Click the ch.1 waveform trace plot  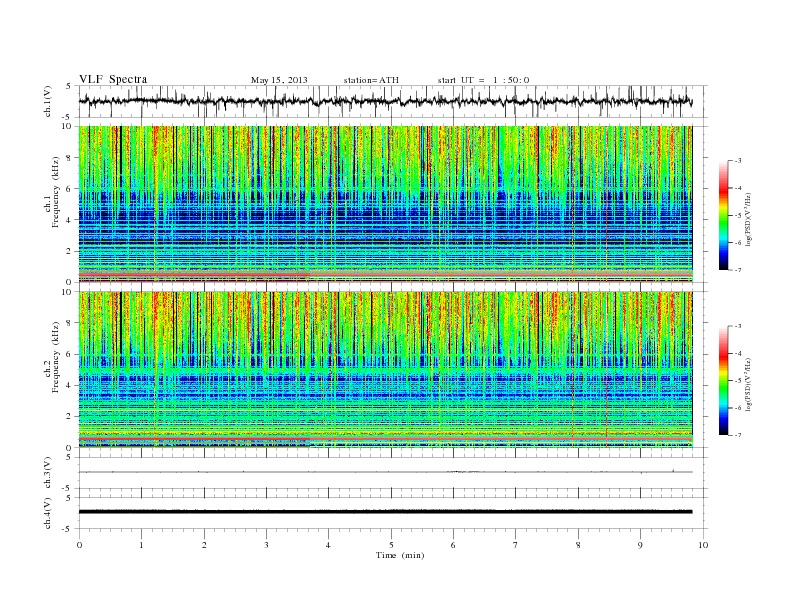(x=385, y=101)
